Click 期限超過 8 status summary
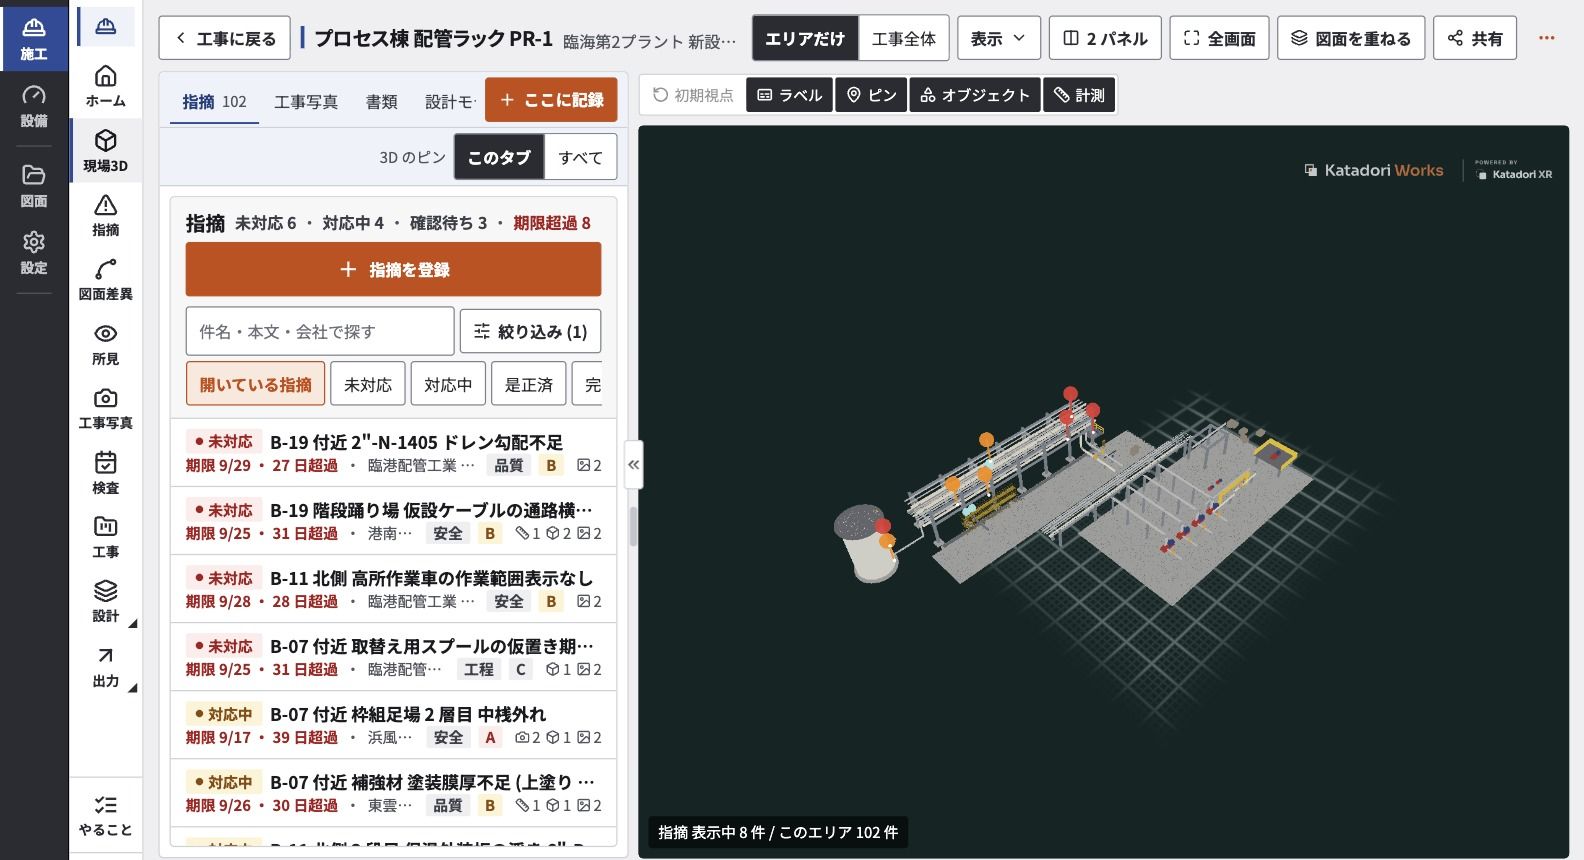This screenshot has width=1584, height=860. click(x=552, y=223)
